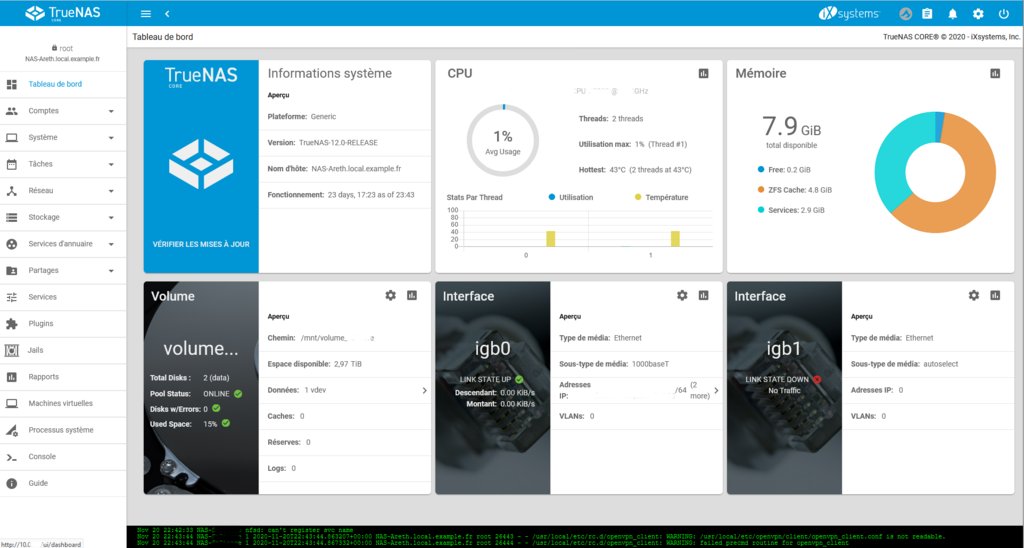Expand the Partages sidebar section
Viewport: 1024px width, 548px height.
tap(63, 270)
